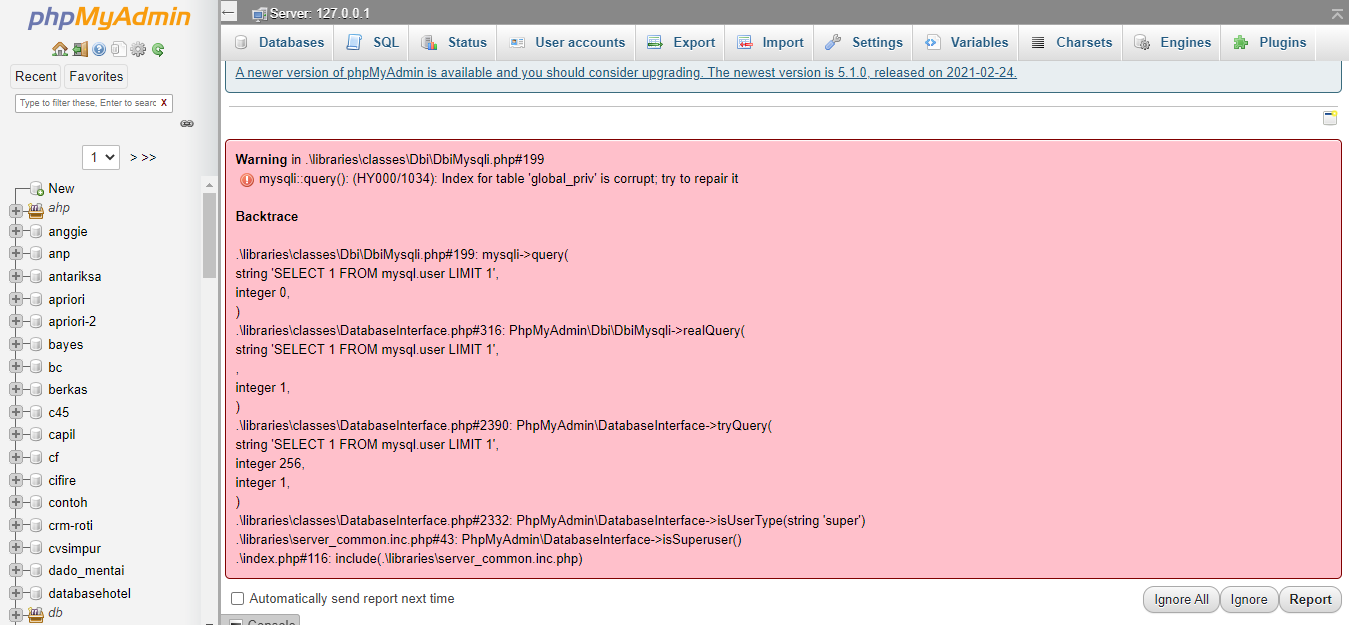Screen dimensions: 1349x625
Task: Select the Favorites tab in sidebar
Action: click(x=95, y=76)
